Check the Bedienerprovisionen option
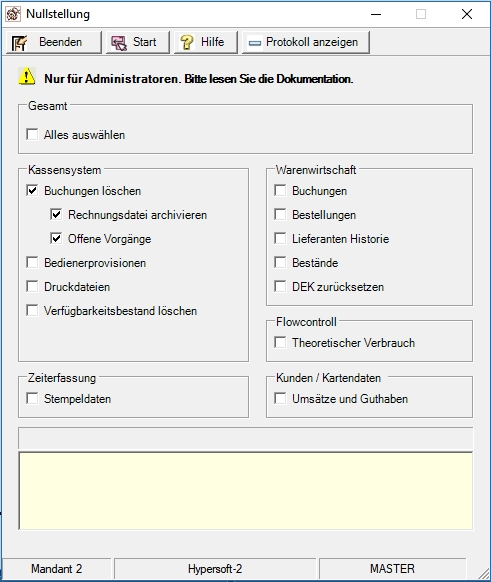 (x=32, y=262)
